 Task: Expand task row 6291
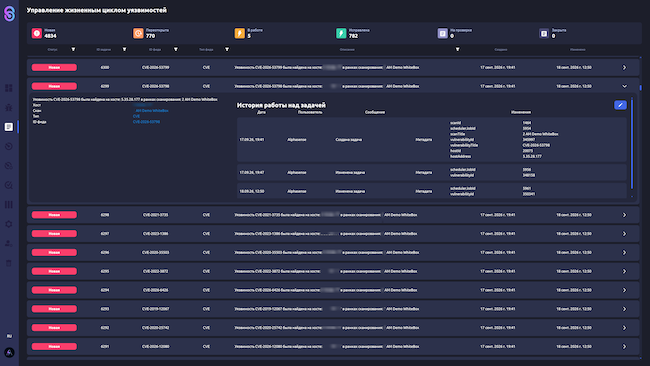pyautogui.click(x=624, y=347)
